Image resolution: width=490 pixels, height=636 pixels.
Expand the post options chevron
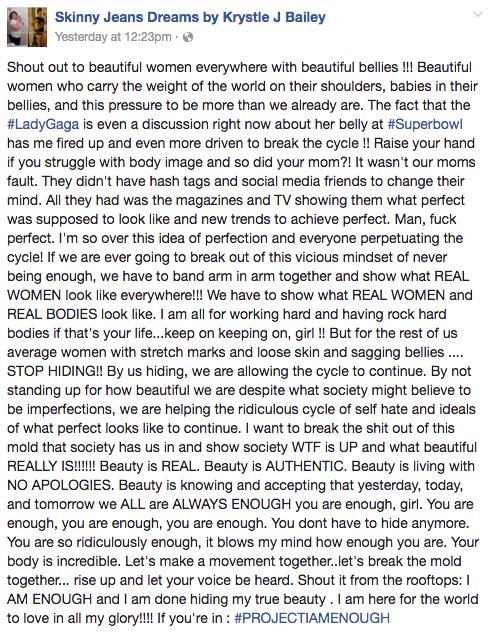[478, 15]
